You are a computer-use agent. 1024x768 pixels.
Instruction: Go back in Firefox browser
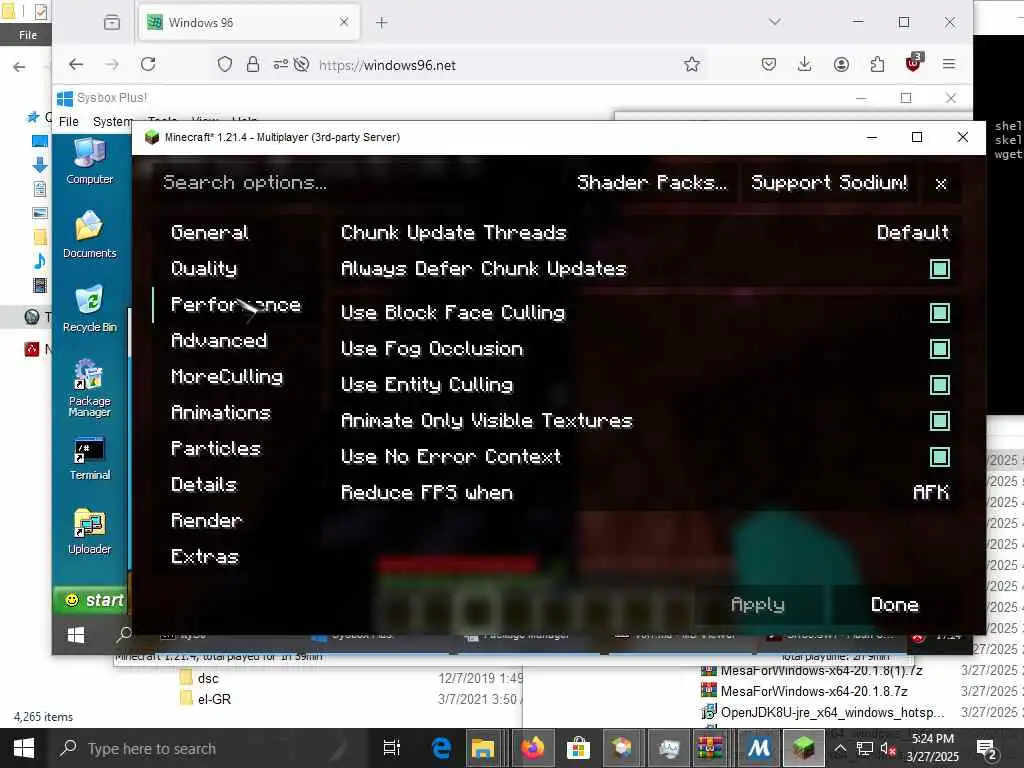click(x=76, y=64)
